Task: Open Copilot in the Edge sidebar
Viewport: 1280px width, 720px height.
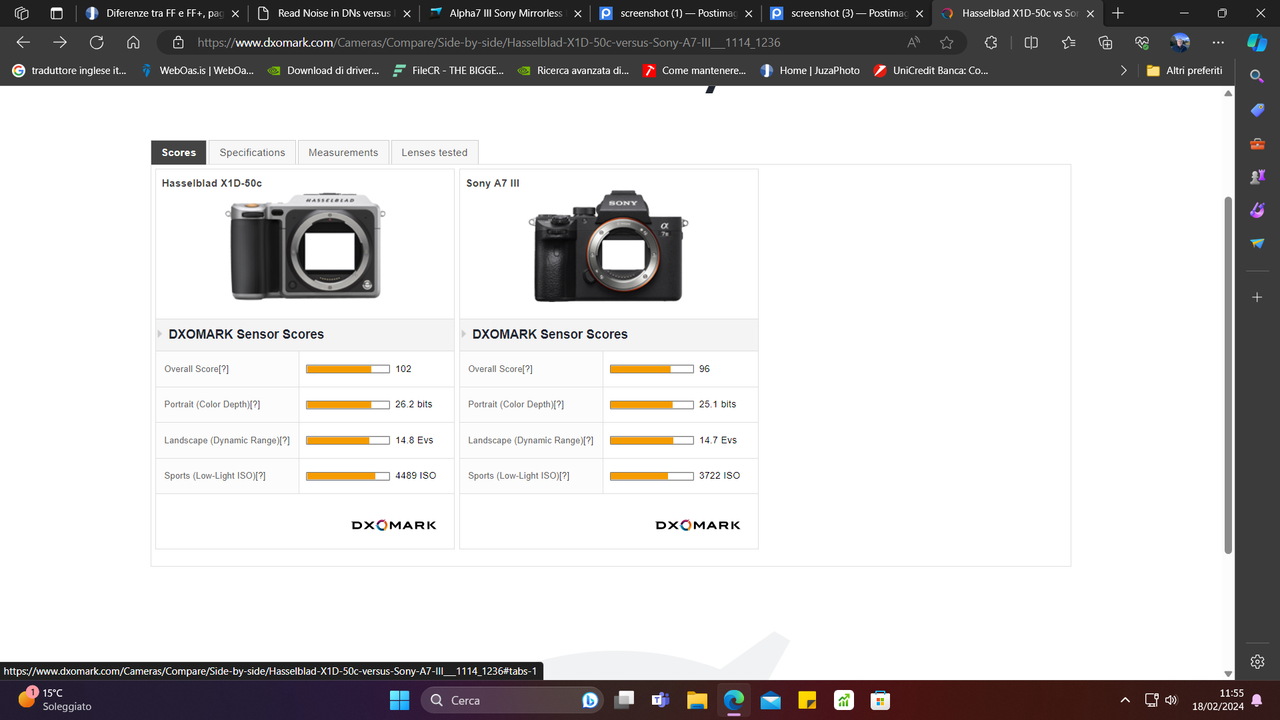Action: pyautogui.click(x=1256, y=42)
